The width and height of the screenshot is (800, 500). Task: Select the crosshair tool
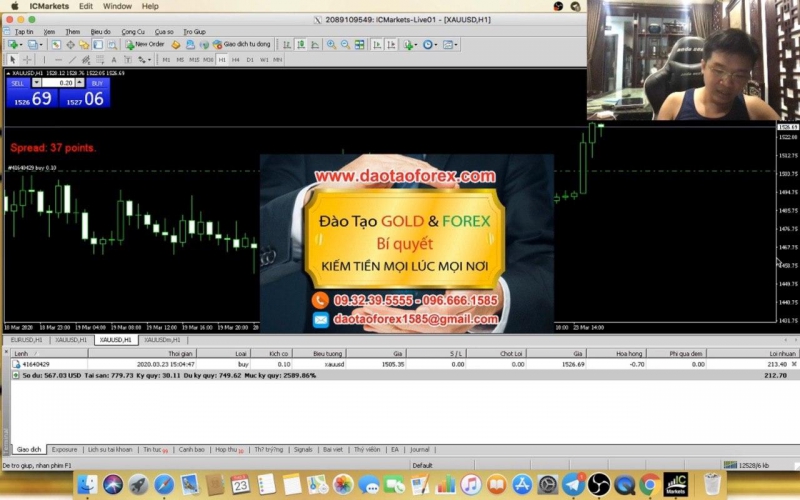[x=28, y=60]
